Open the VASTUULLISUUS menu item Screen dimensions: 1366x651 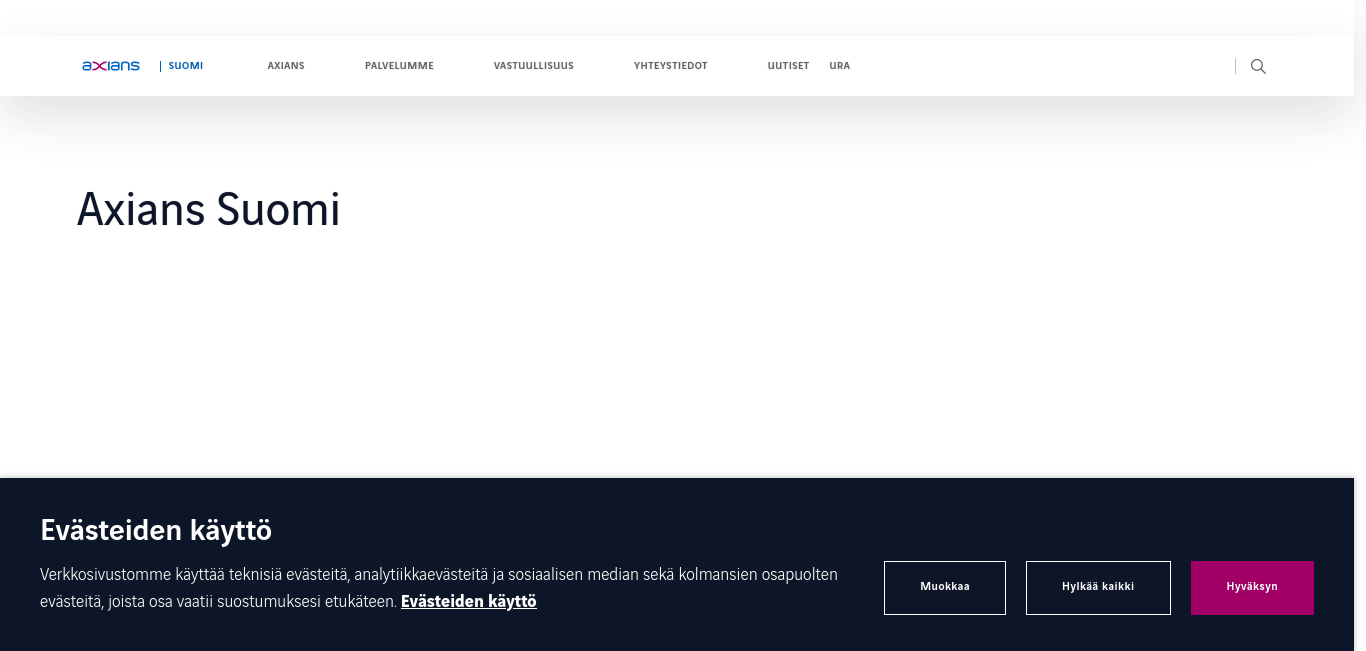(x=533, y=66)
